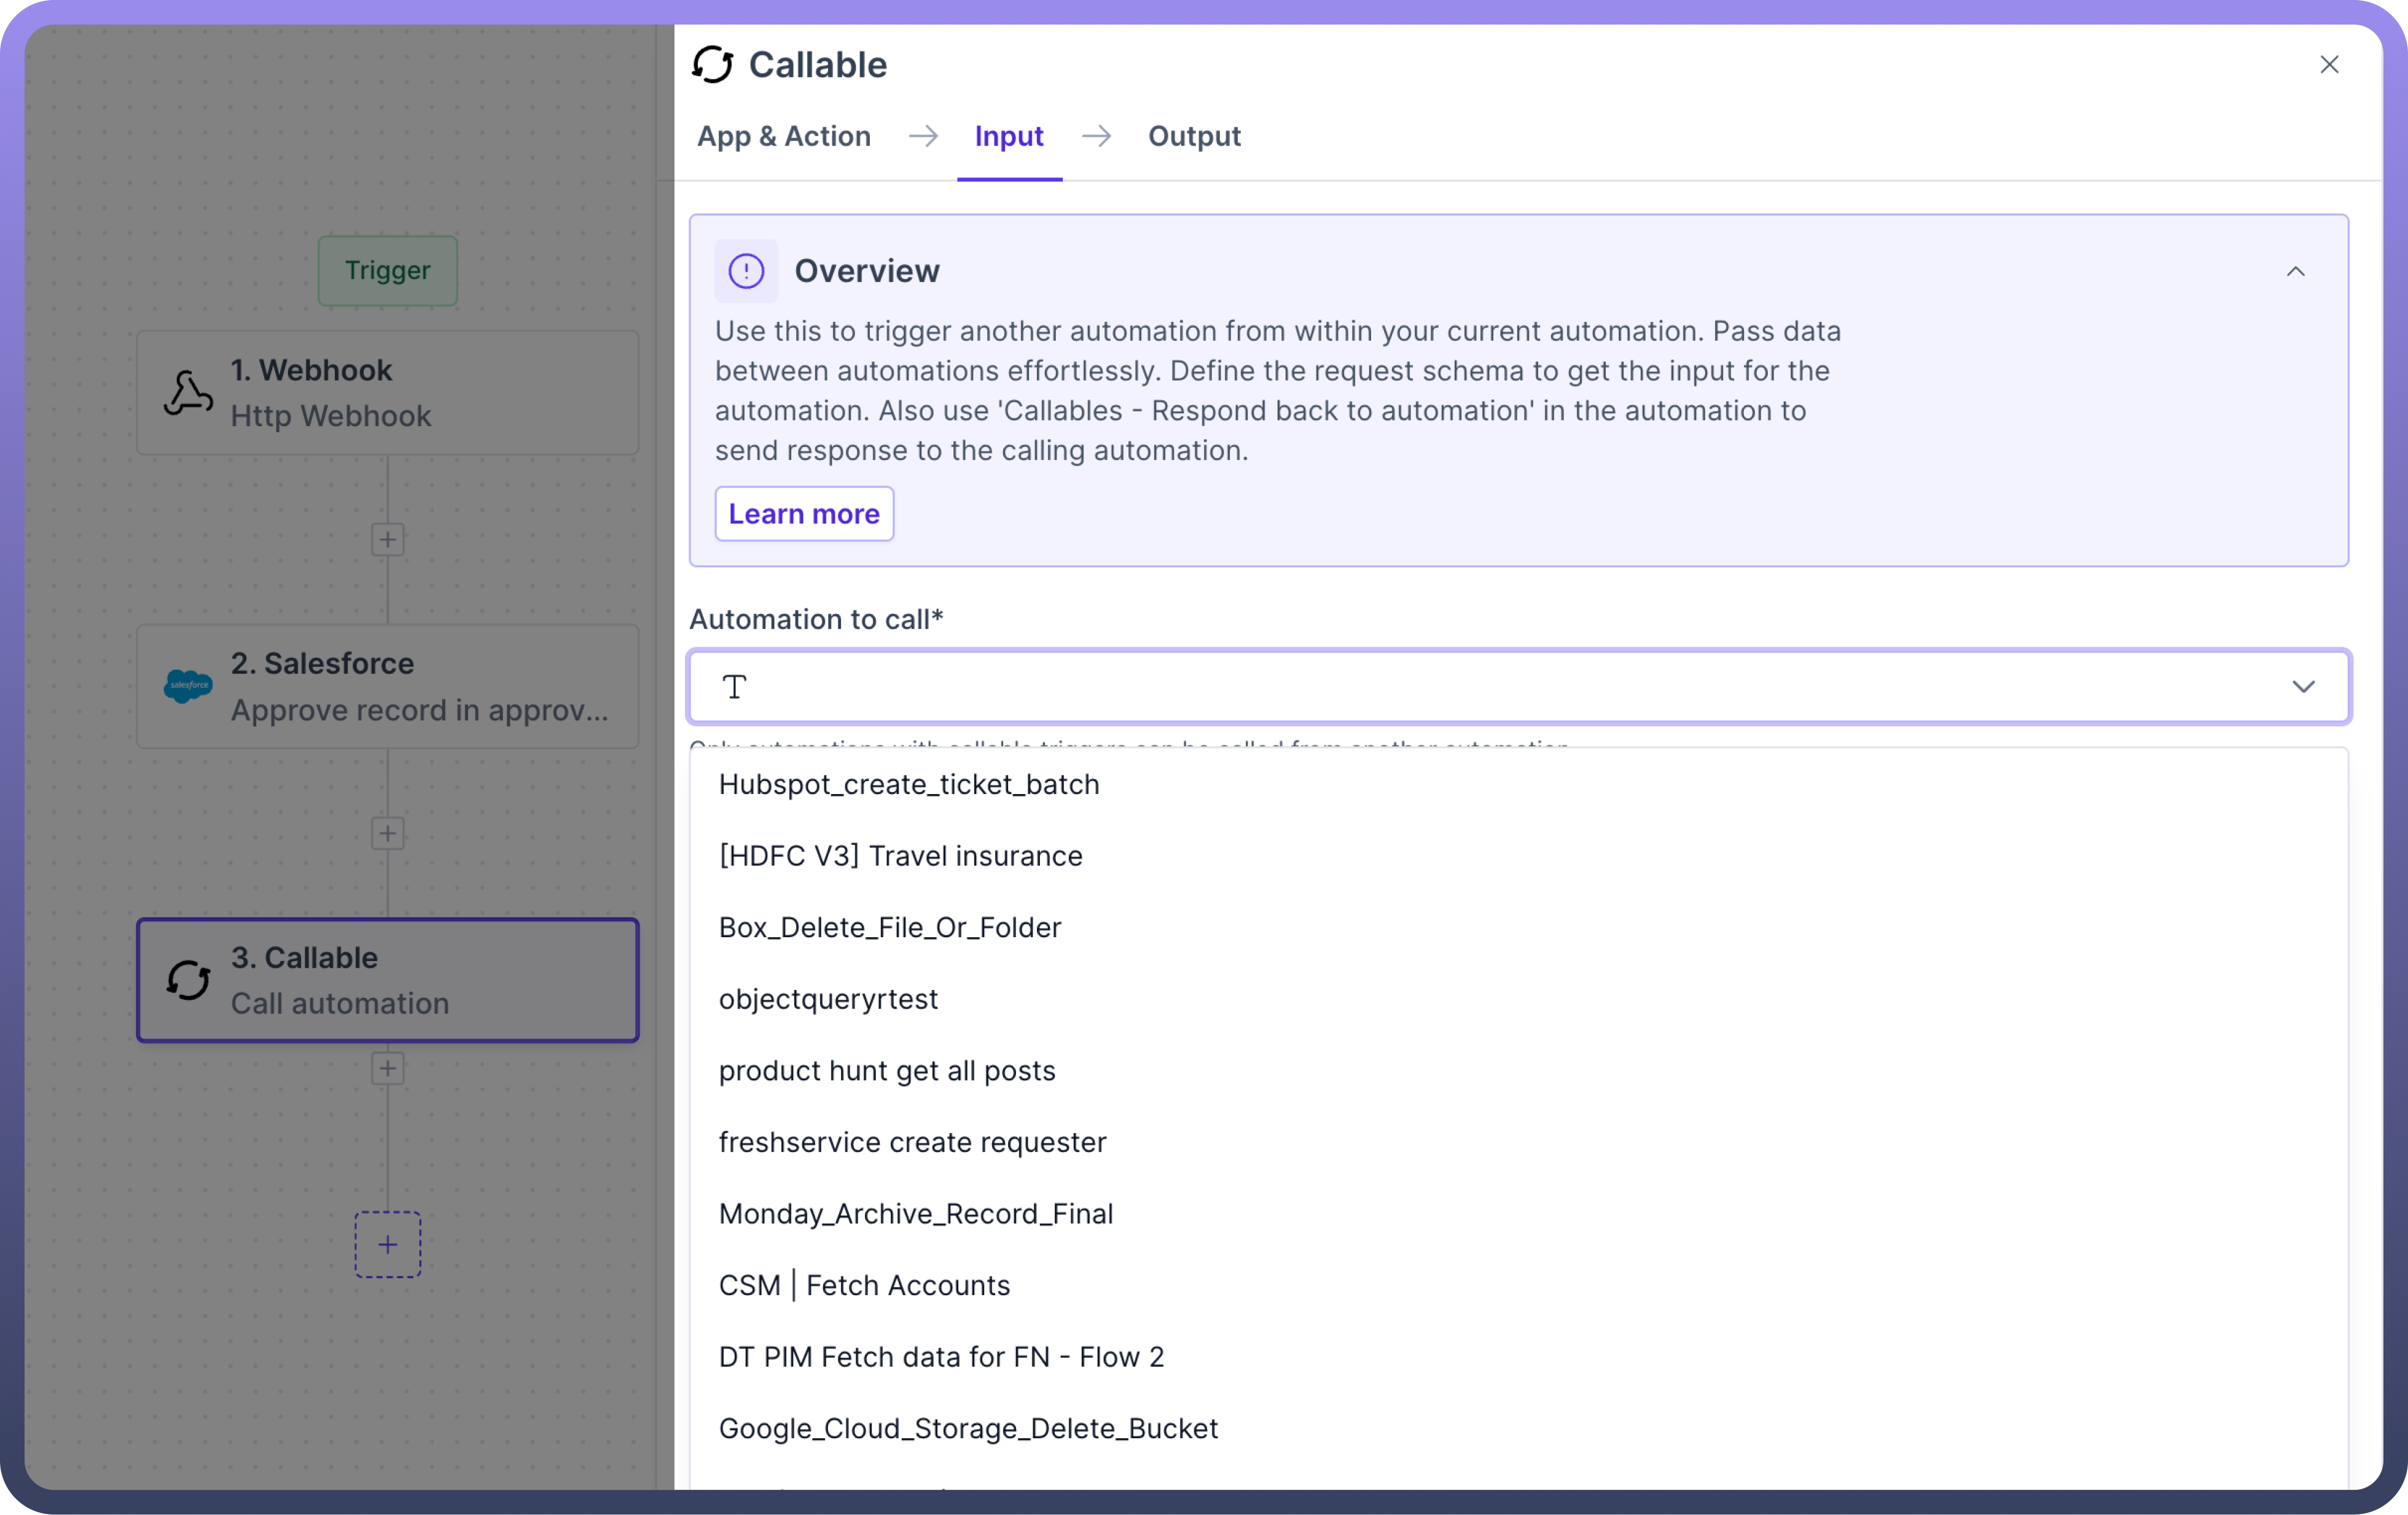Pick [HDFC V3] Travel insurance automation
This screenshot has width=2408, height=1515.
pos(900,856)
